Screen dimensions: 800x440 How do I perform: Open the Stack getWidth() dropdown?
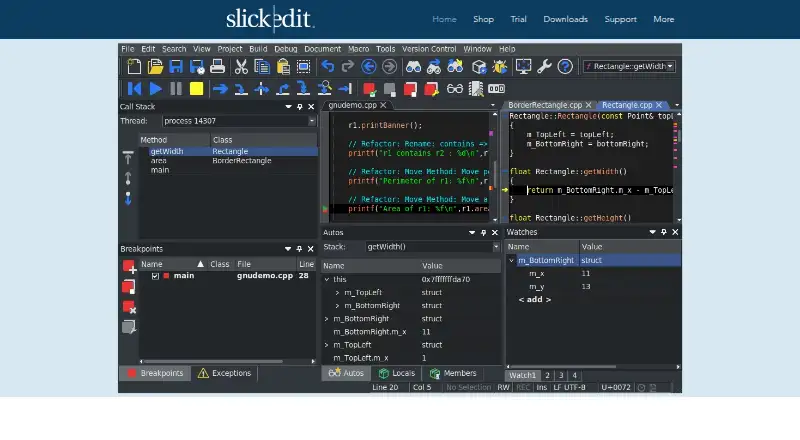pyautogui.click(x=496, y=247)
